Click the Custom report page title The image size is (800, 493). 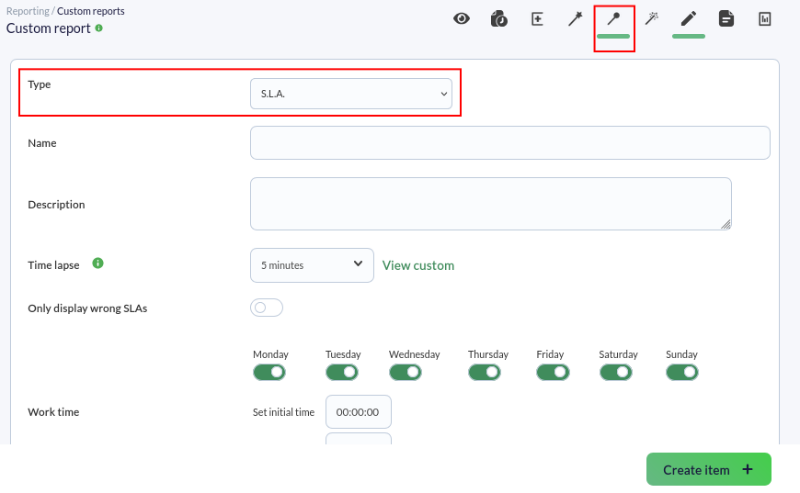(x=48, y=28)
